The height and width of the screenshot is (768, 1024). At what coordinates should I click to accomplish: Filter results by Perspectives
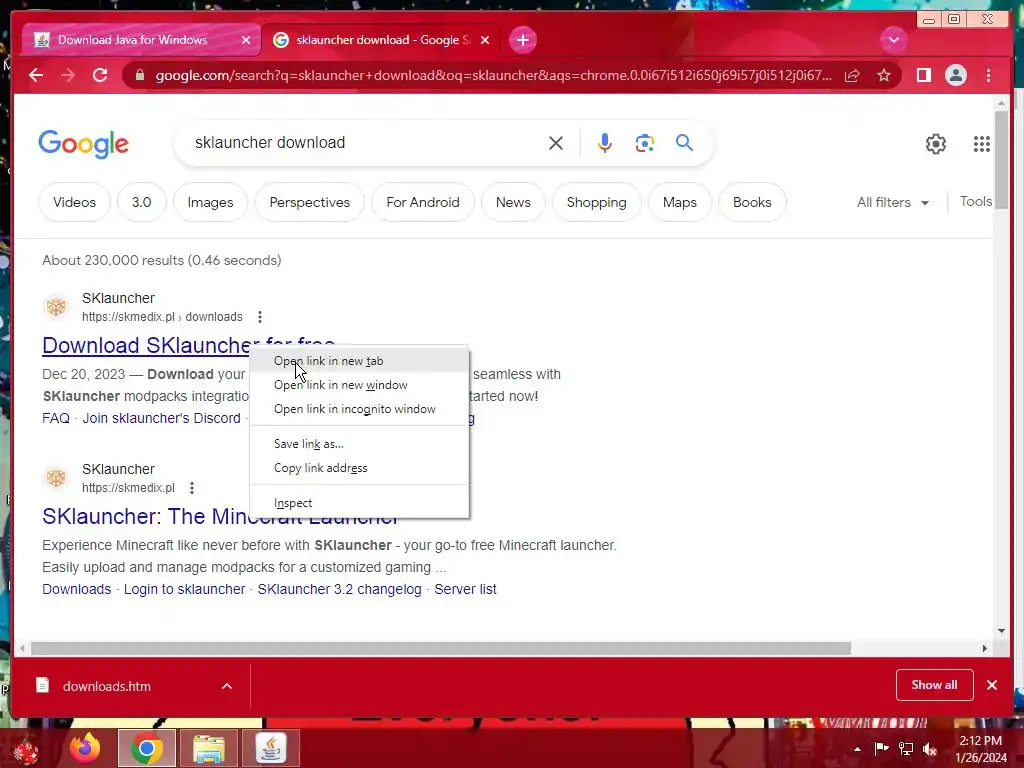pyautogui.click(x=310, y=202)
